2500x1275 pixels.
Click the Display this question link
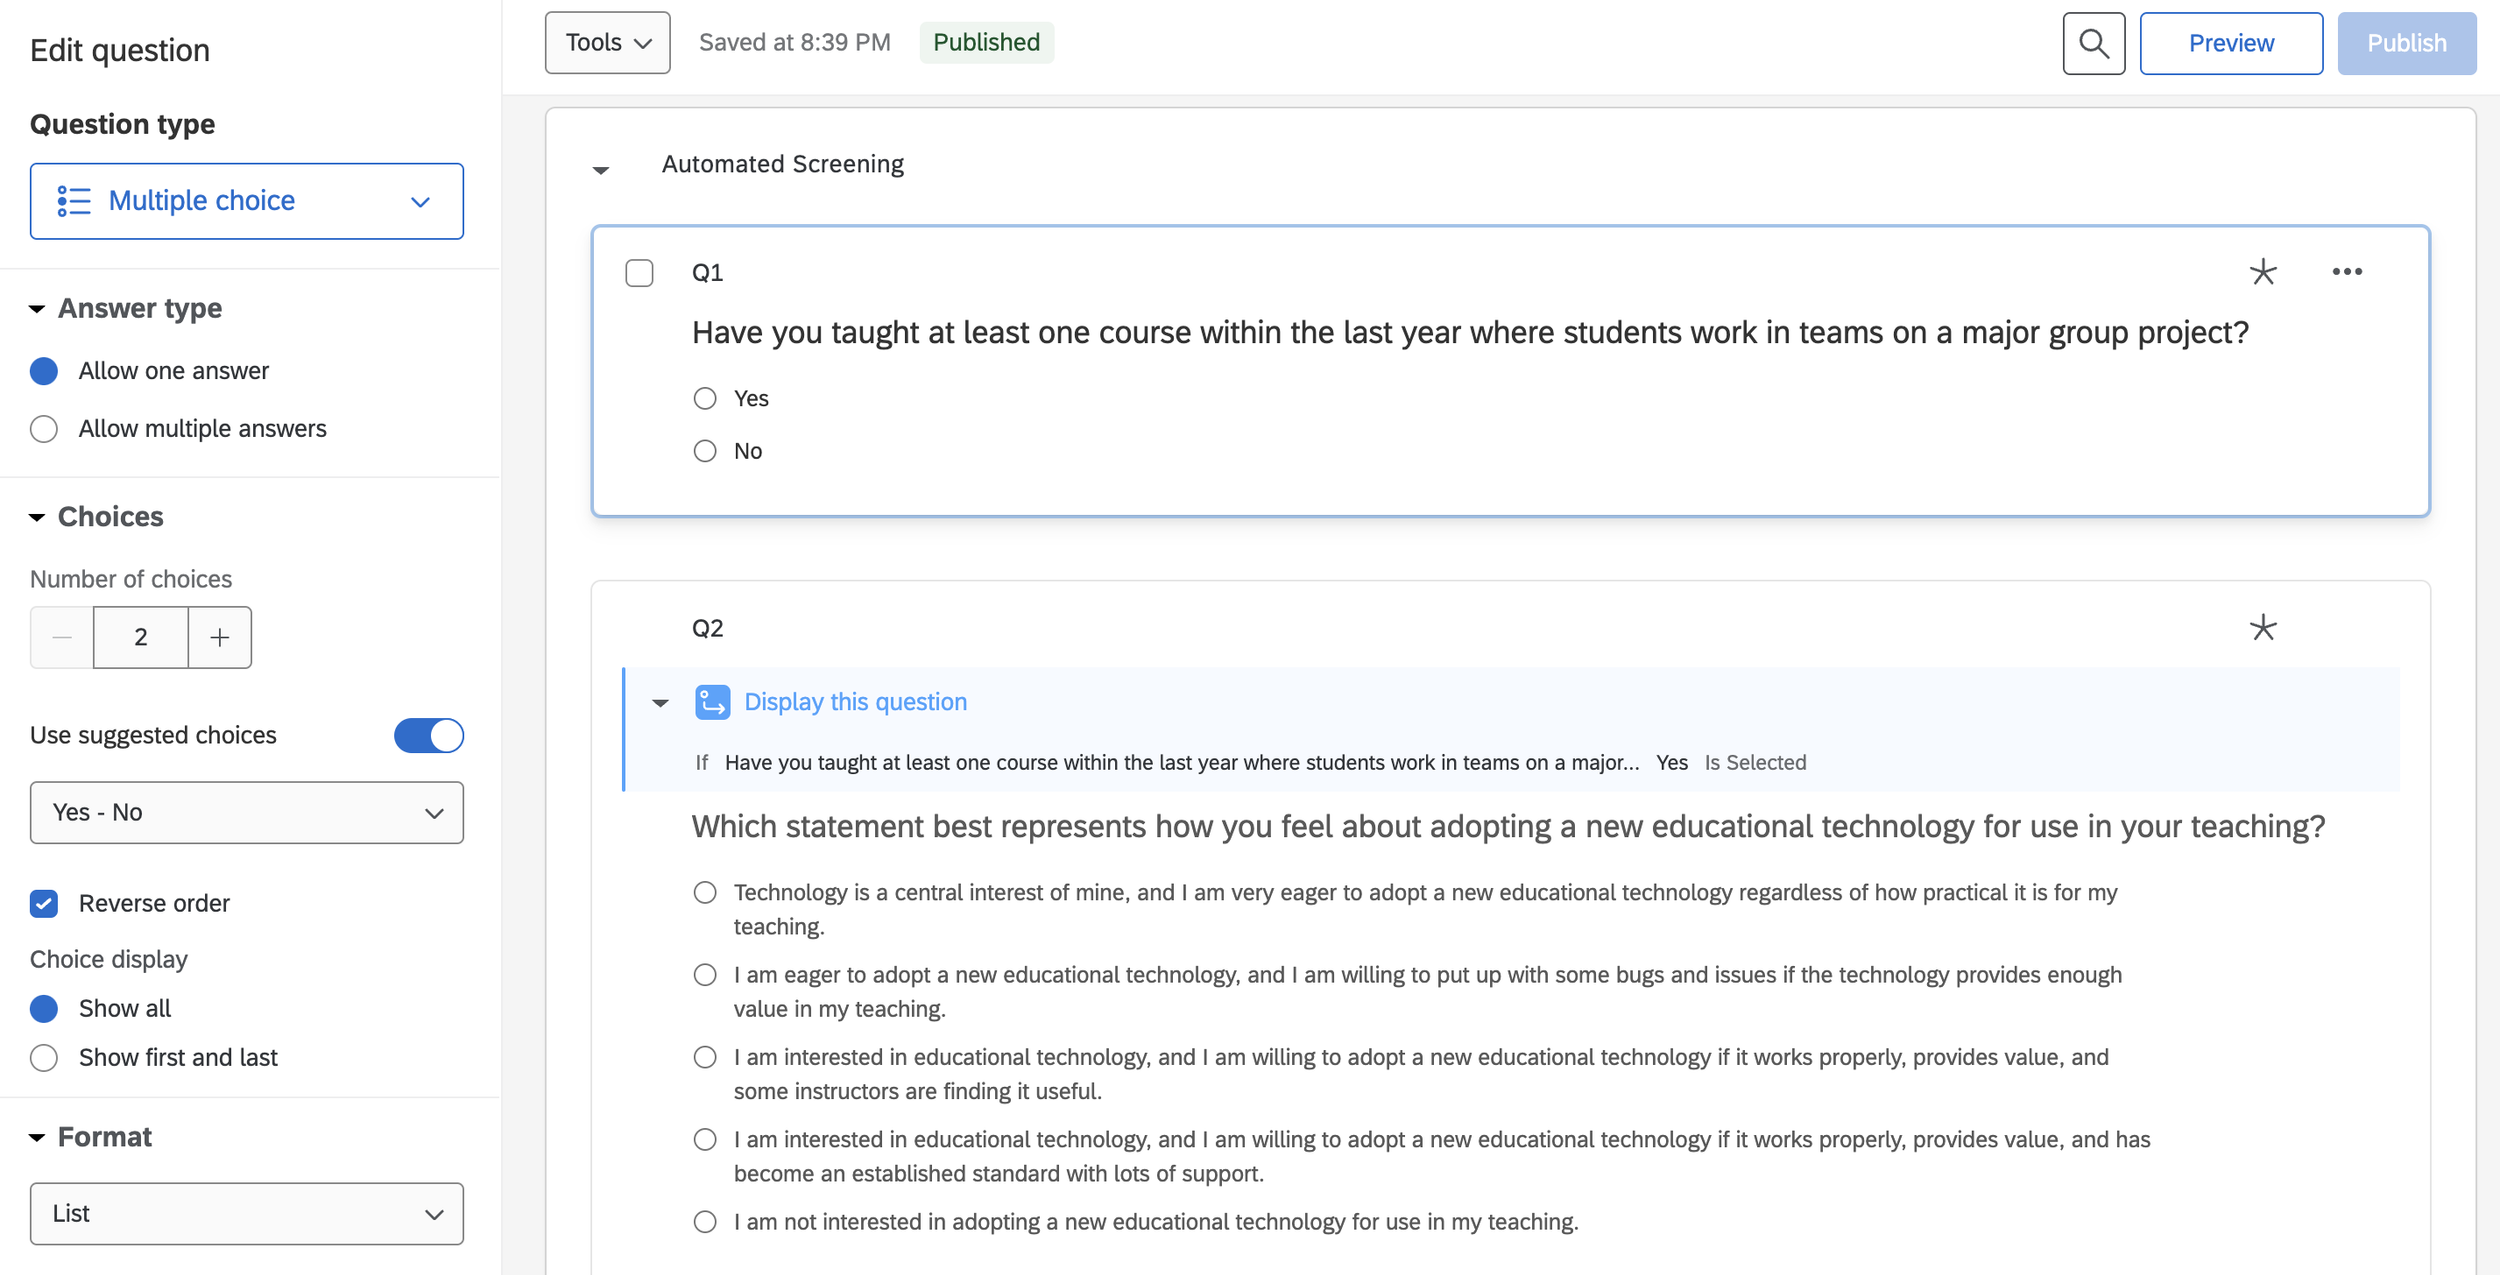855,702
